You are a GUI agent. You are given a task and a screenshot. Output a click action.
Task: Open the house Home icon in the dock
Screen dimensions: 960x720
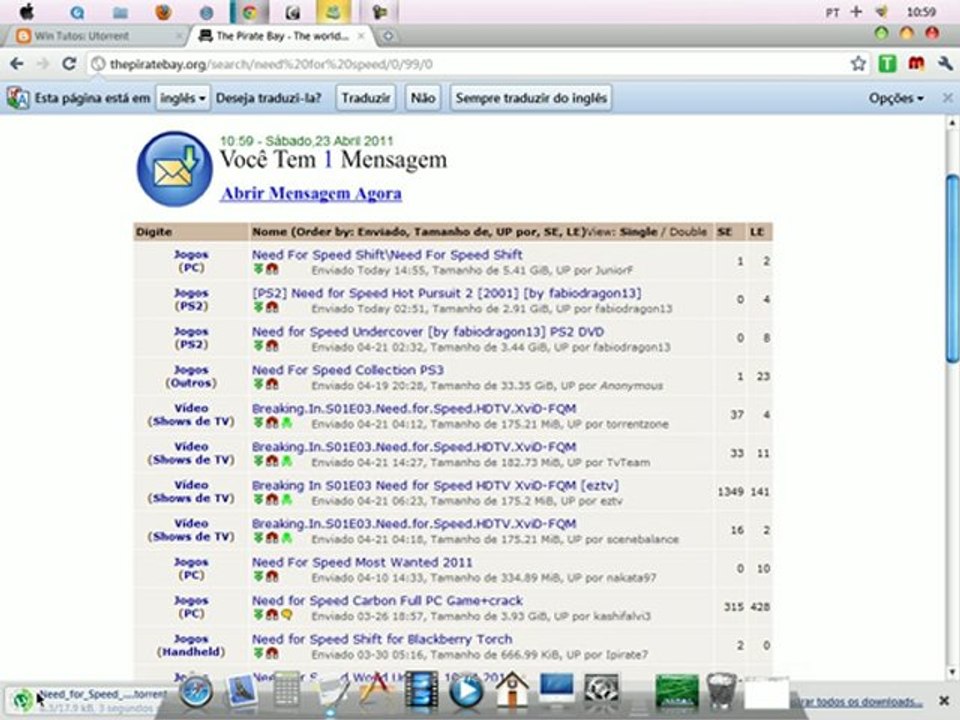click(512, 689)
